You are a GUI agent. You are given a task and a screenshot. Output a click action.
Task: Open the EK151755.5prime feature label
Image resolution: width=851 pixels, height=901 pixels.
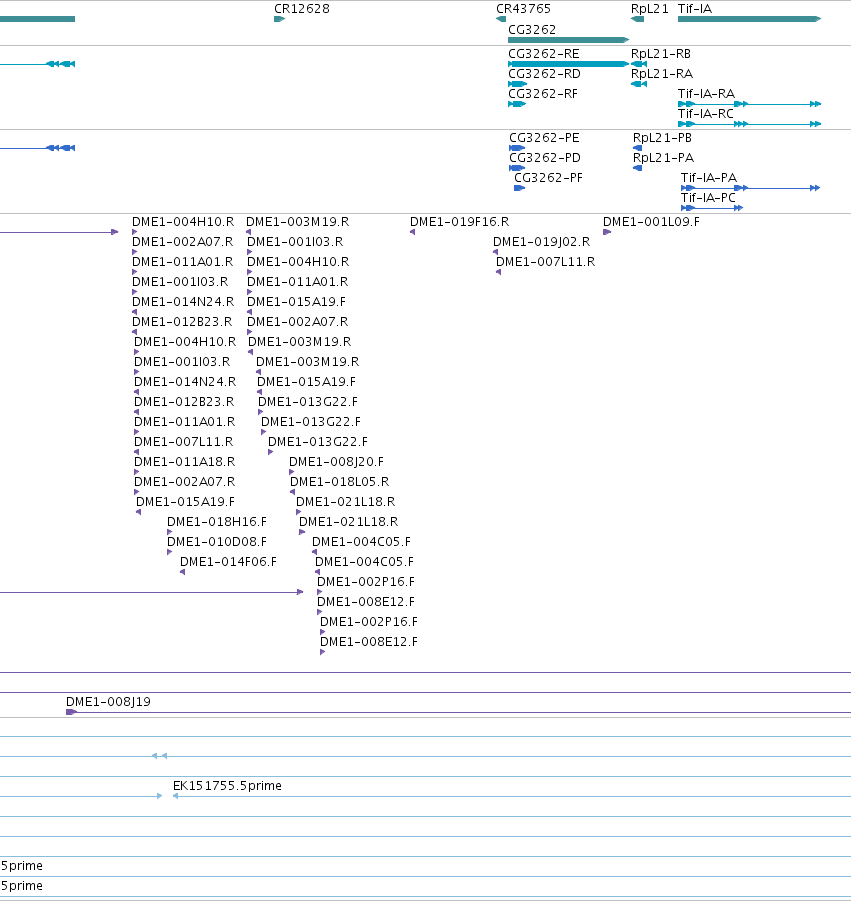click(x=228, y=786)
